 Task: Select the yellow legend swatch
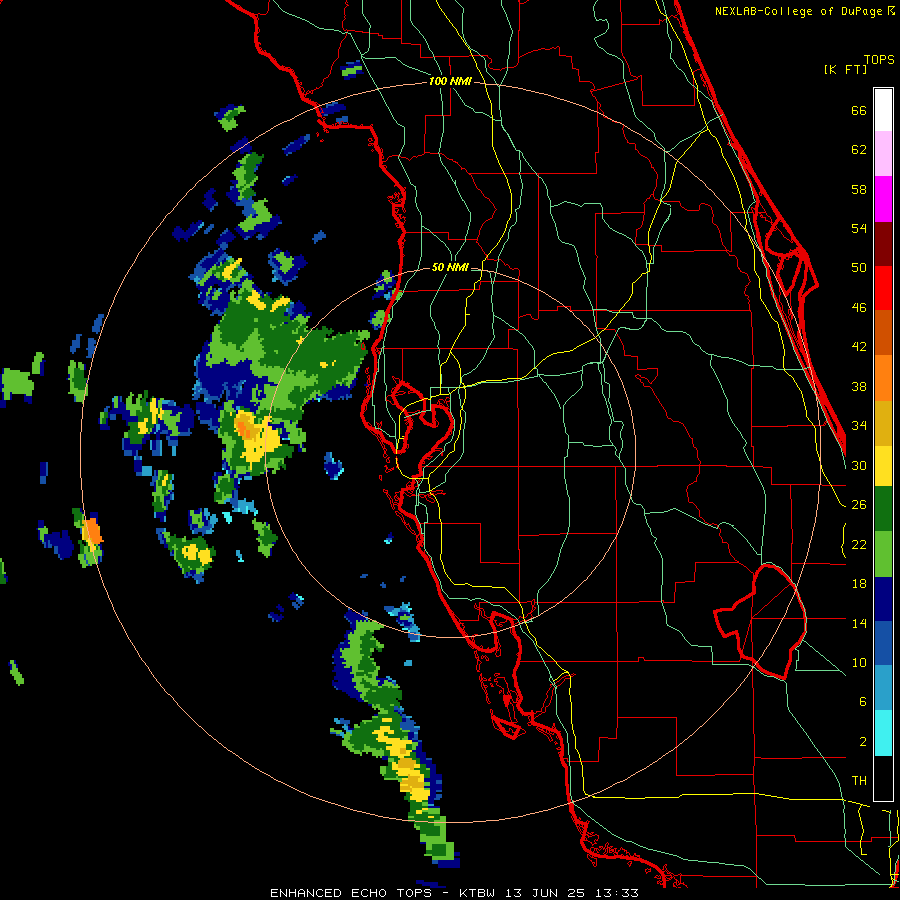(883, 466)
